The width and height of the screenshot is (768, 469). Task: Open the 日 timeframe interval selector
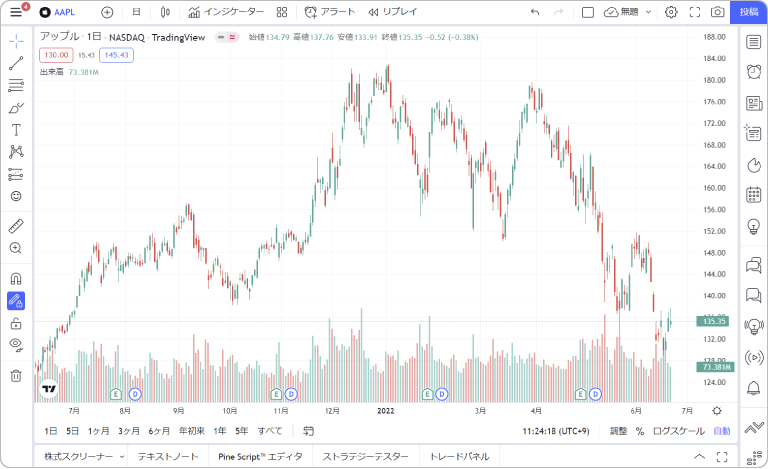pos(137,12)
